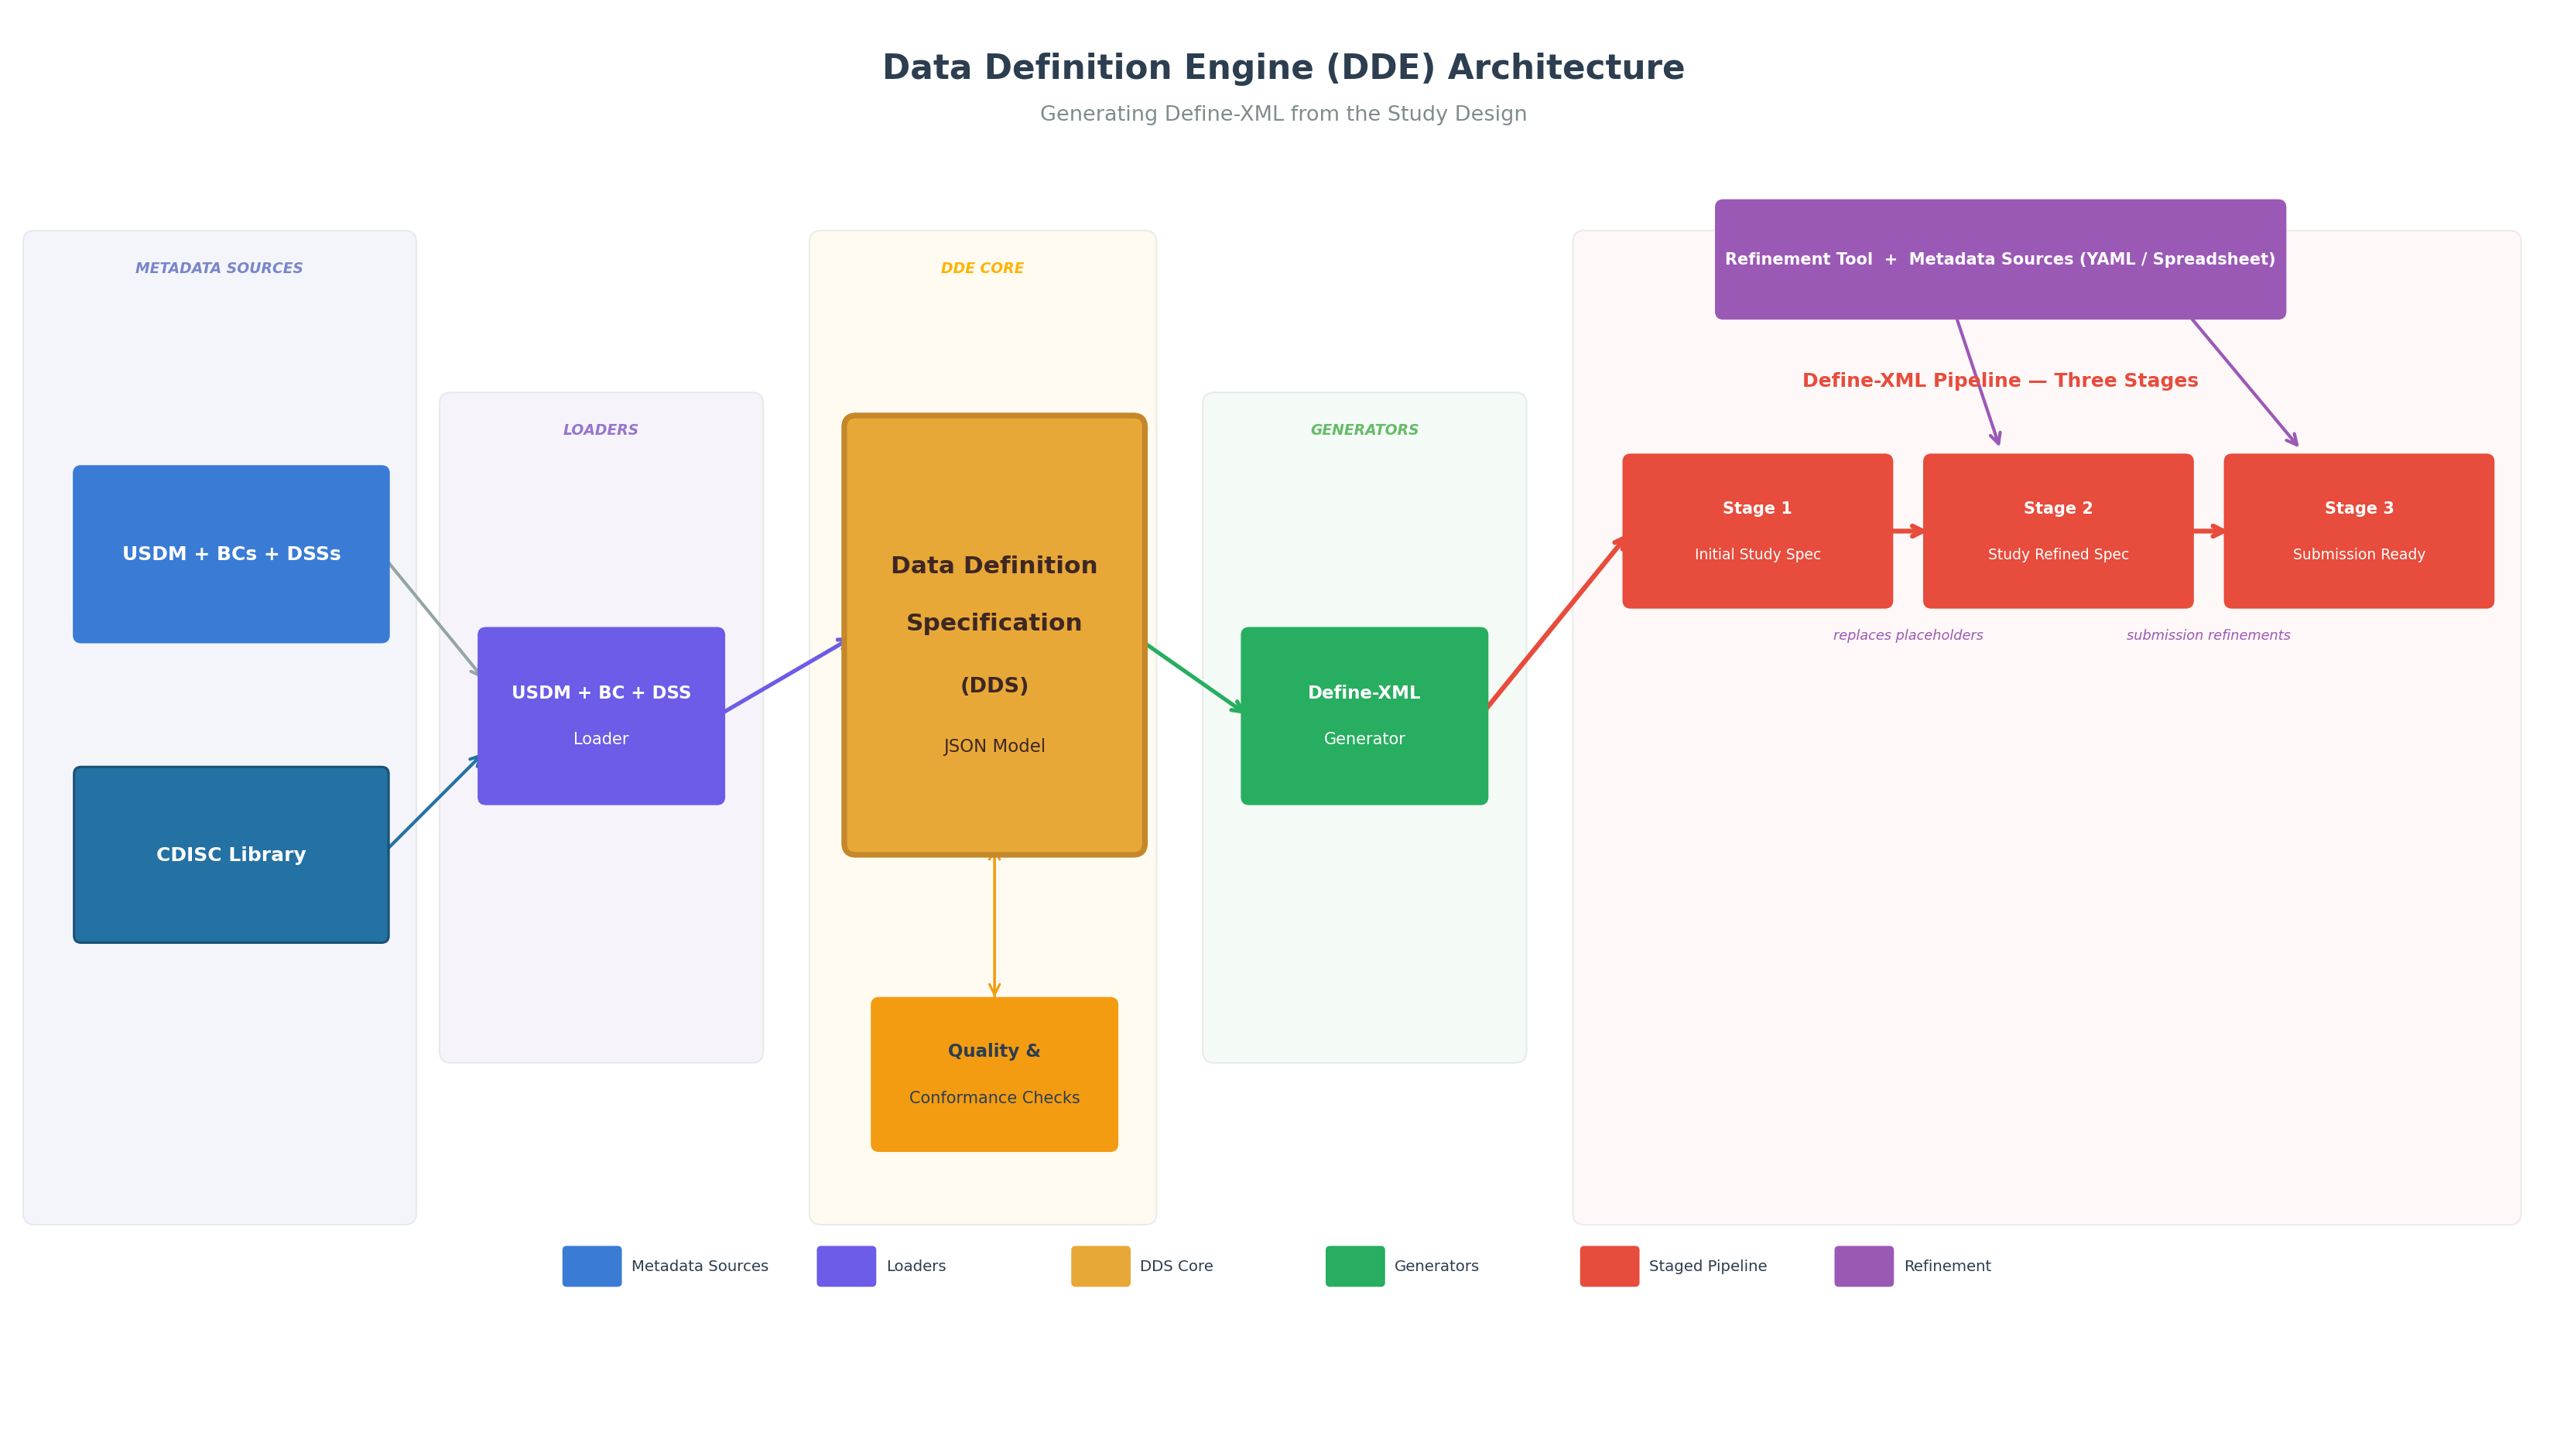
Task: Click the 'Generators' legend label
Action: (1436, 1266)
